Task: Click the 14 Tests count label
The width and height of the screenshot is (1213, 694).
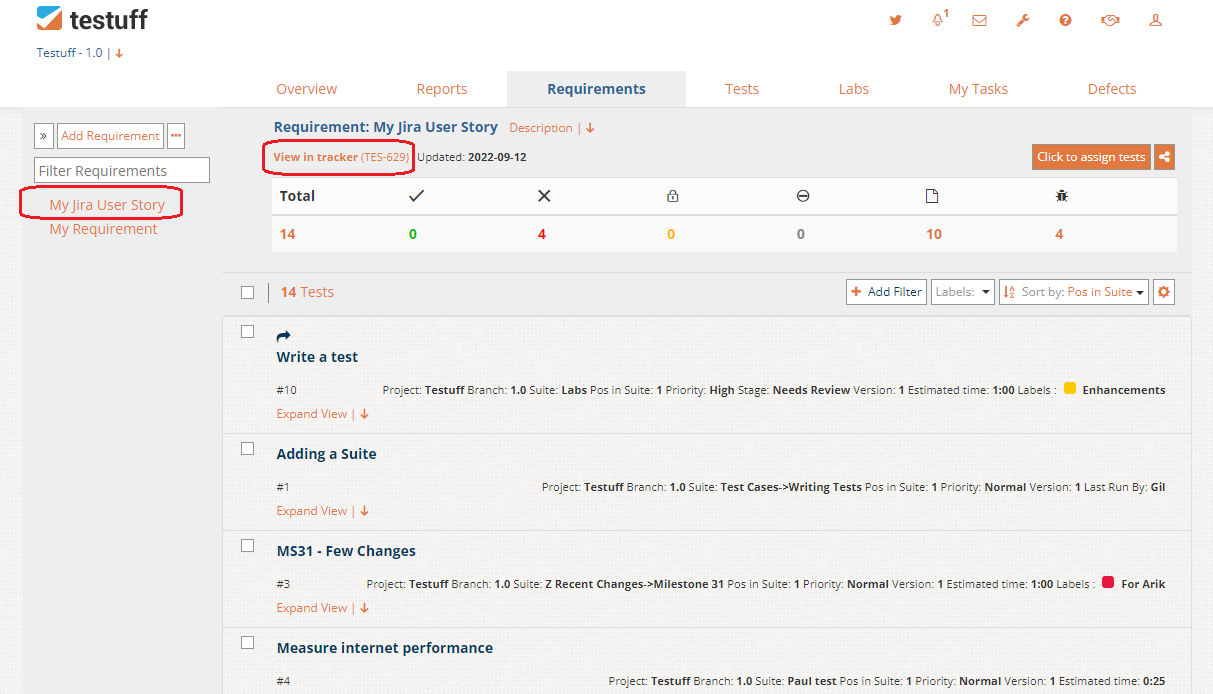Action: [x=307, y=292]
